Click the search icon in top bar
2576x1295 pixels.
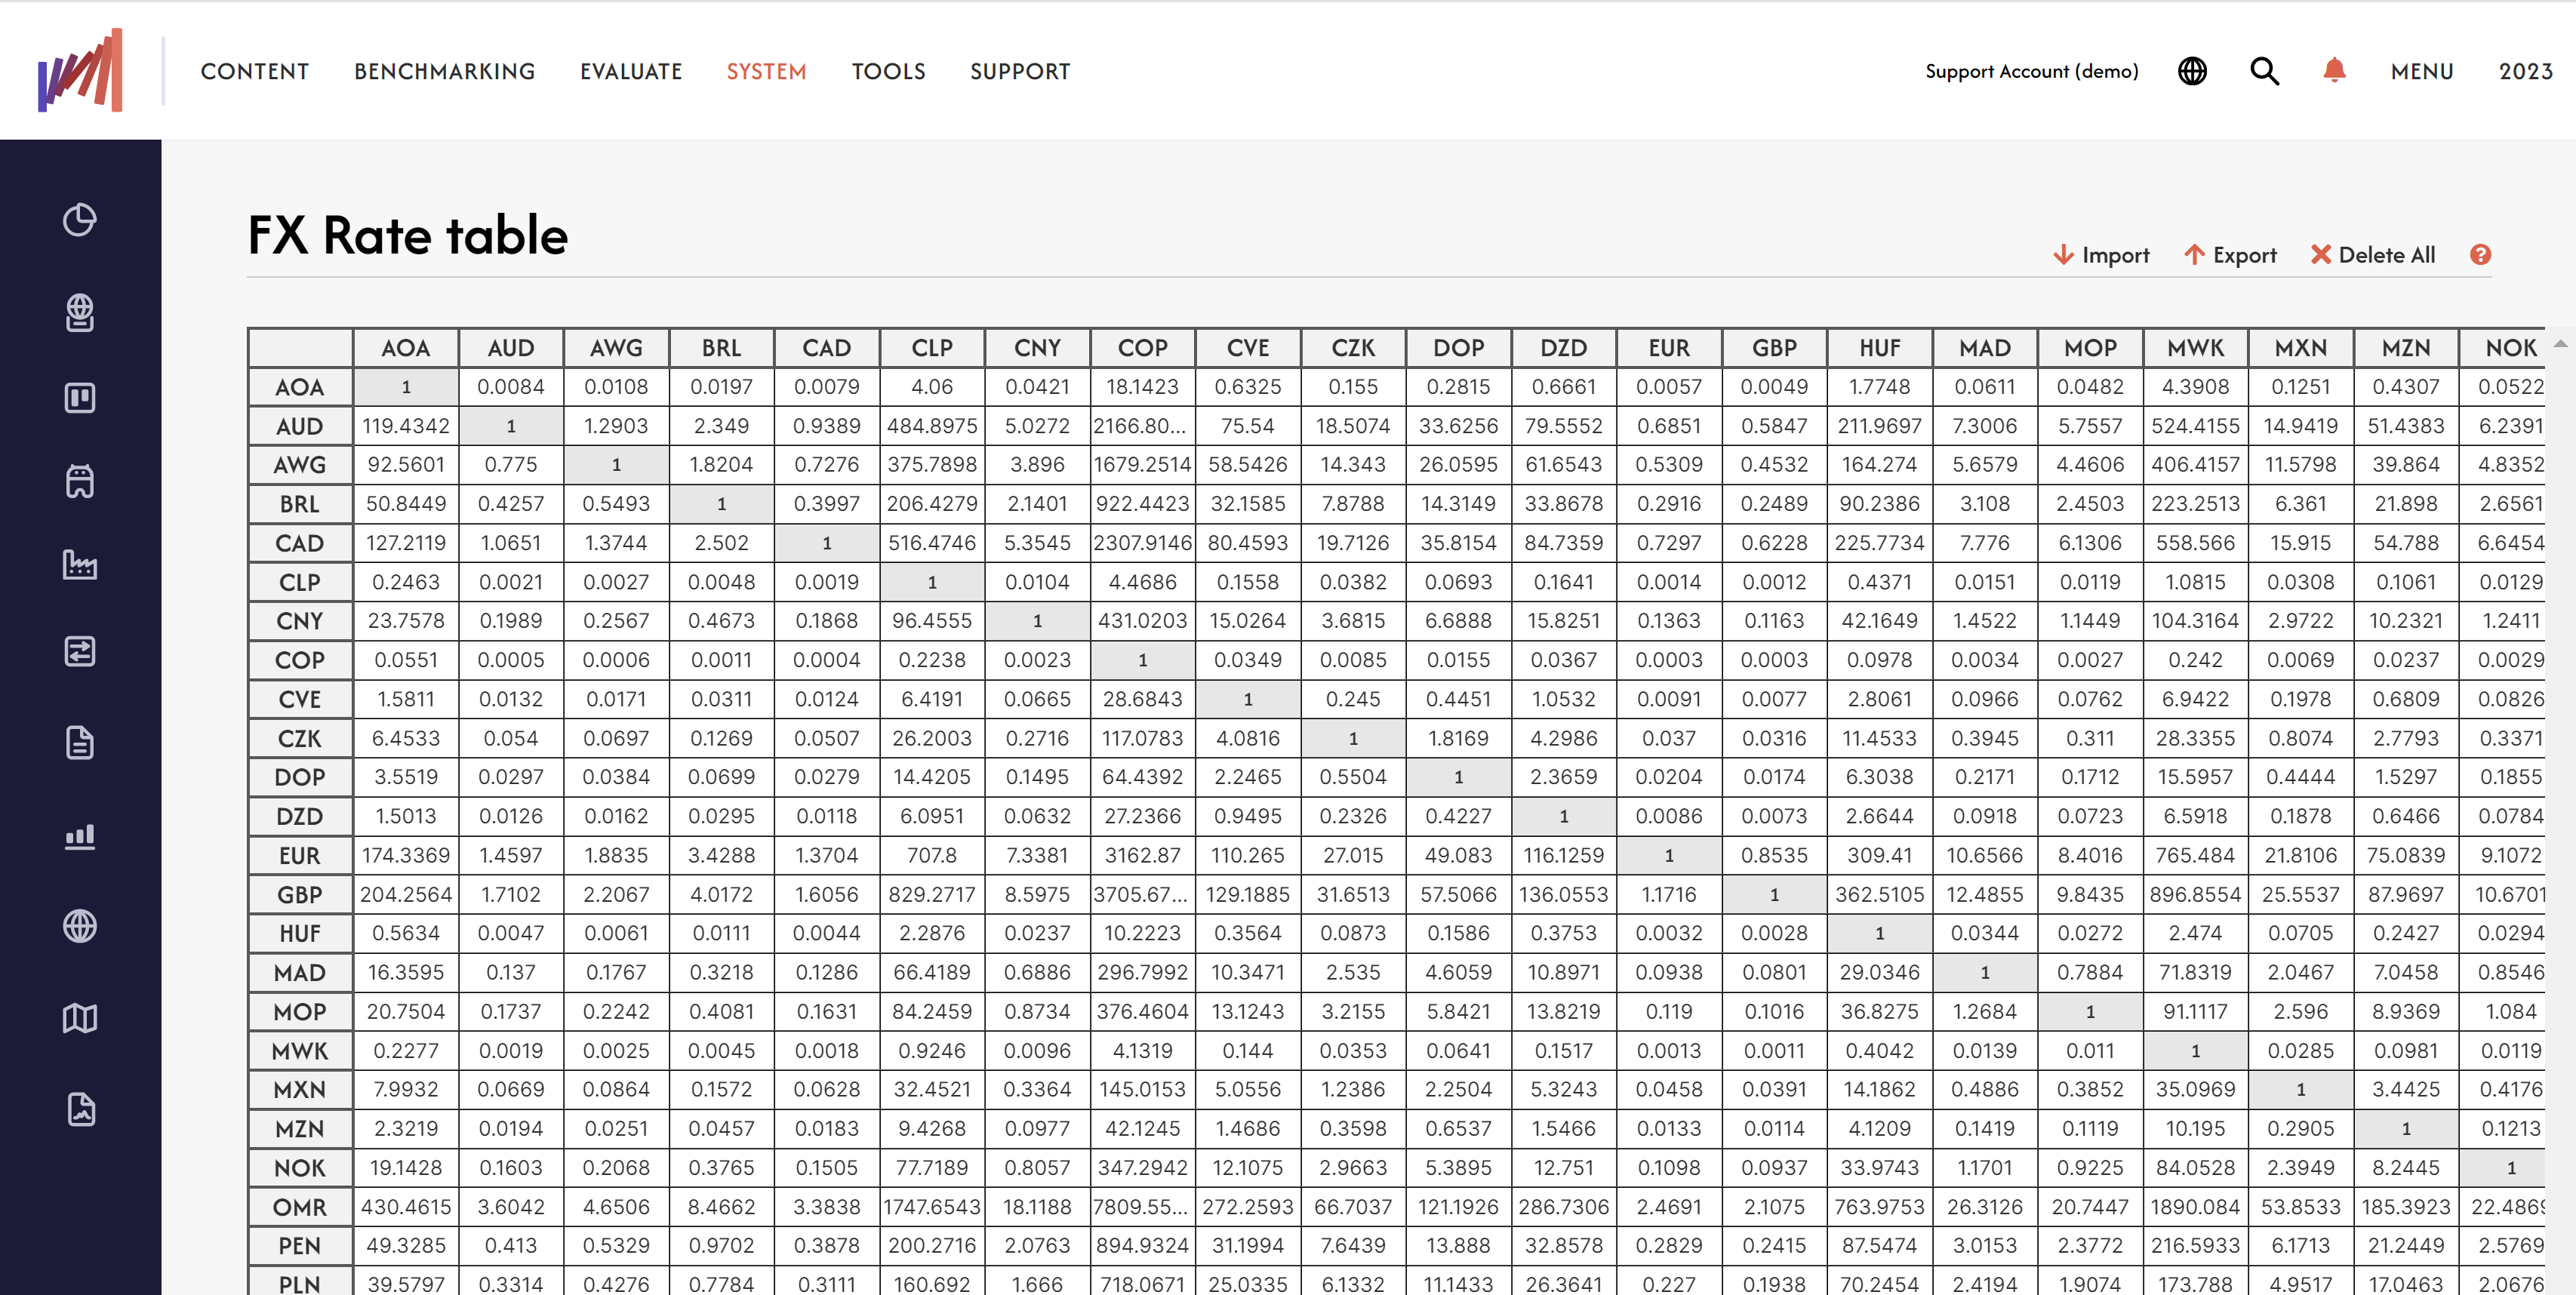coord(2264,69)
